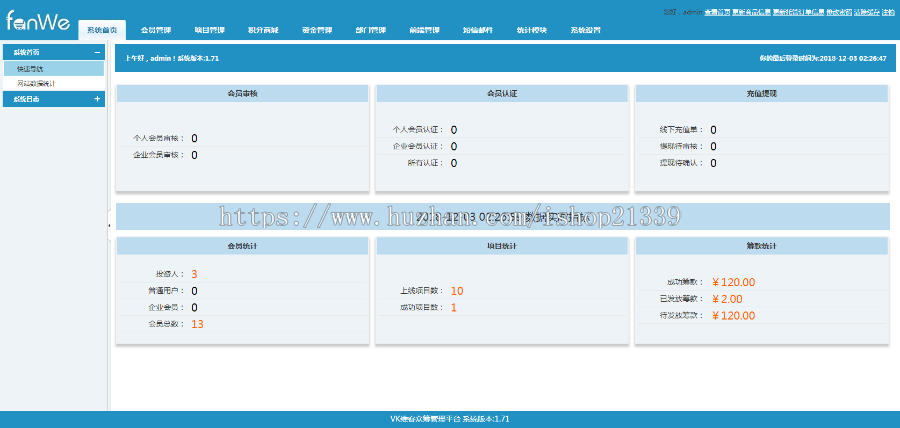This screenshot has height=428, width=900.
Task: Click the 个人会员审核 count value
Action: click(195, 138)
